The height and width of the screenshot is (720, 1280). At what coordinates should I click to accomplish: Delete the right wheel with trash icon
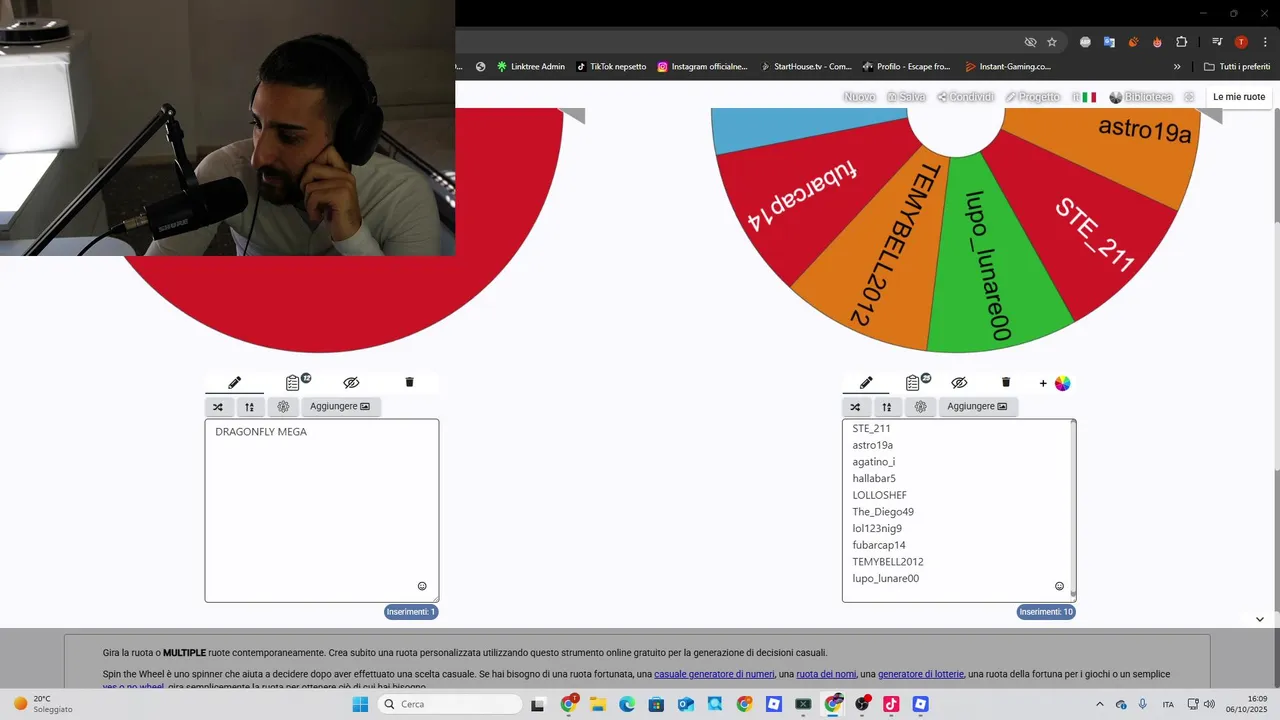click(1006, 382)
